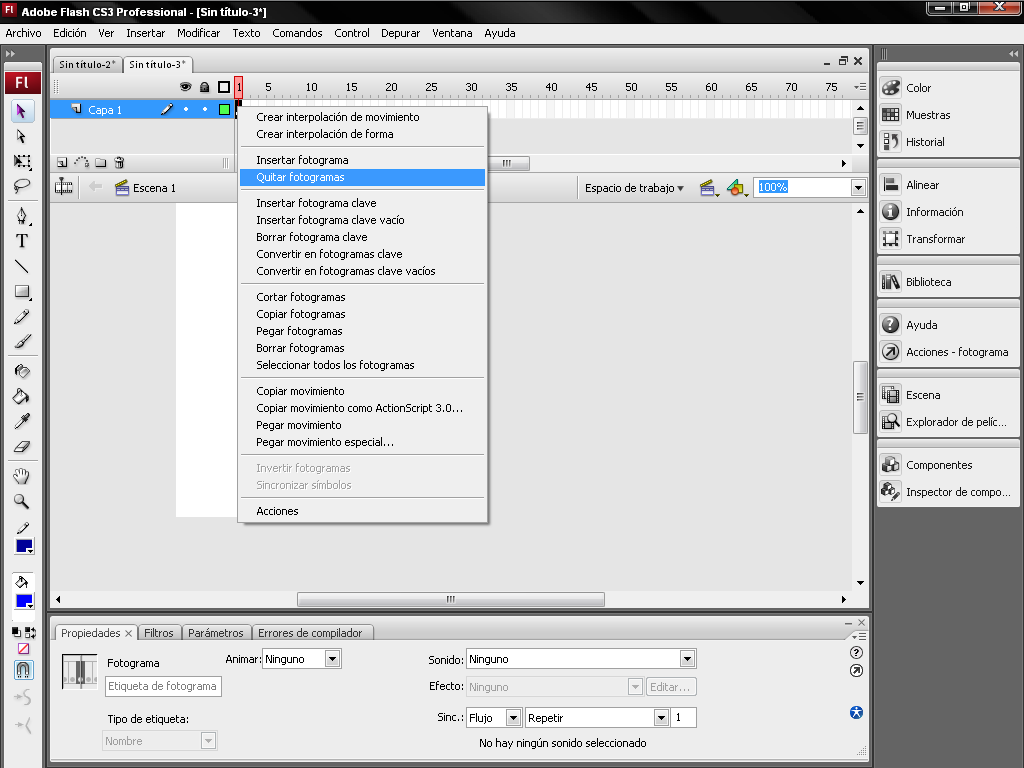Click the Insert Layer Folder icon

[101, 163]
